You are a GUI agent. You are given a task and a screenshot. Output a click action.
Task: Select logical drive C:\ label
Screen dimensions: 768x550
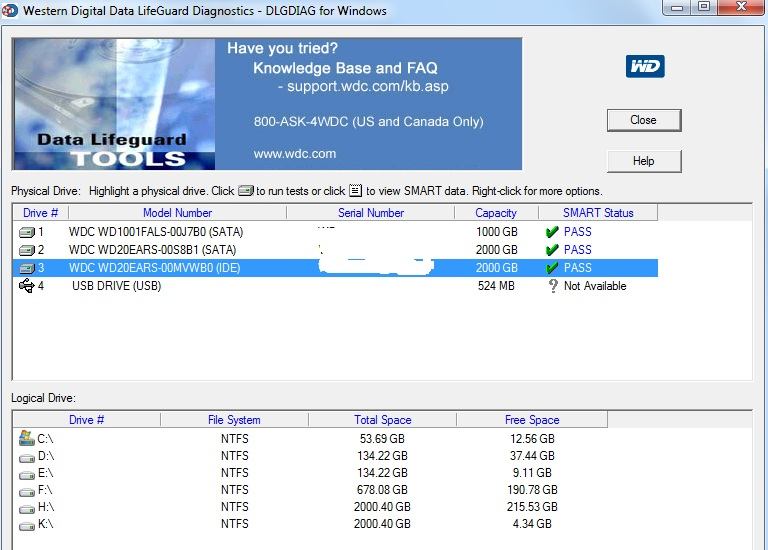tap(45, 439)
